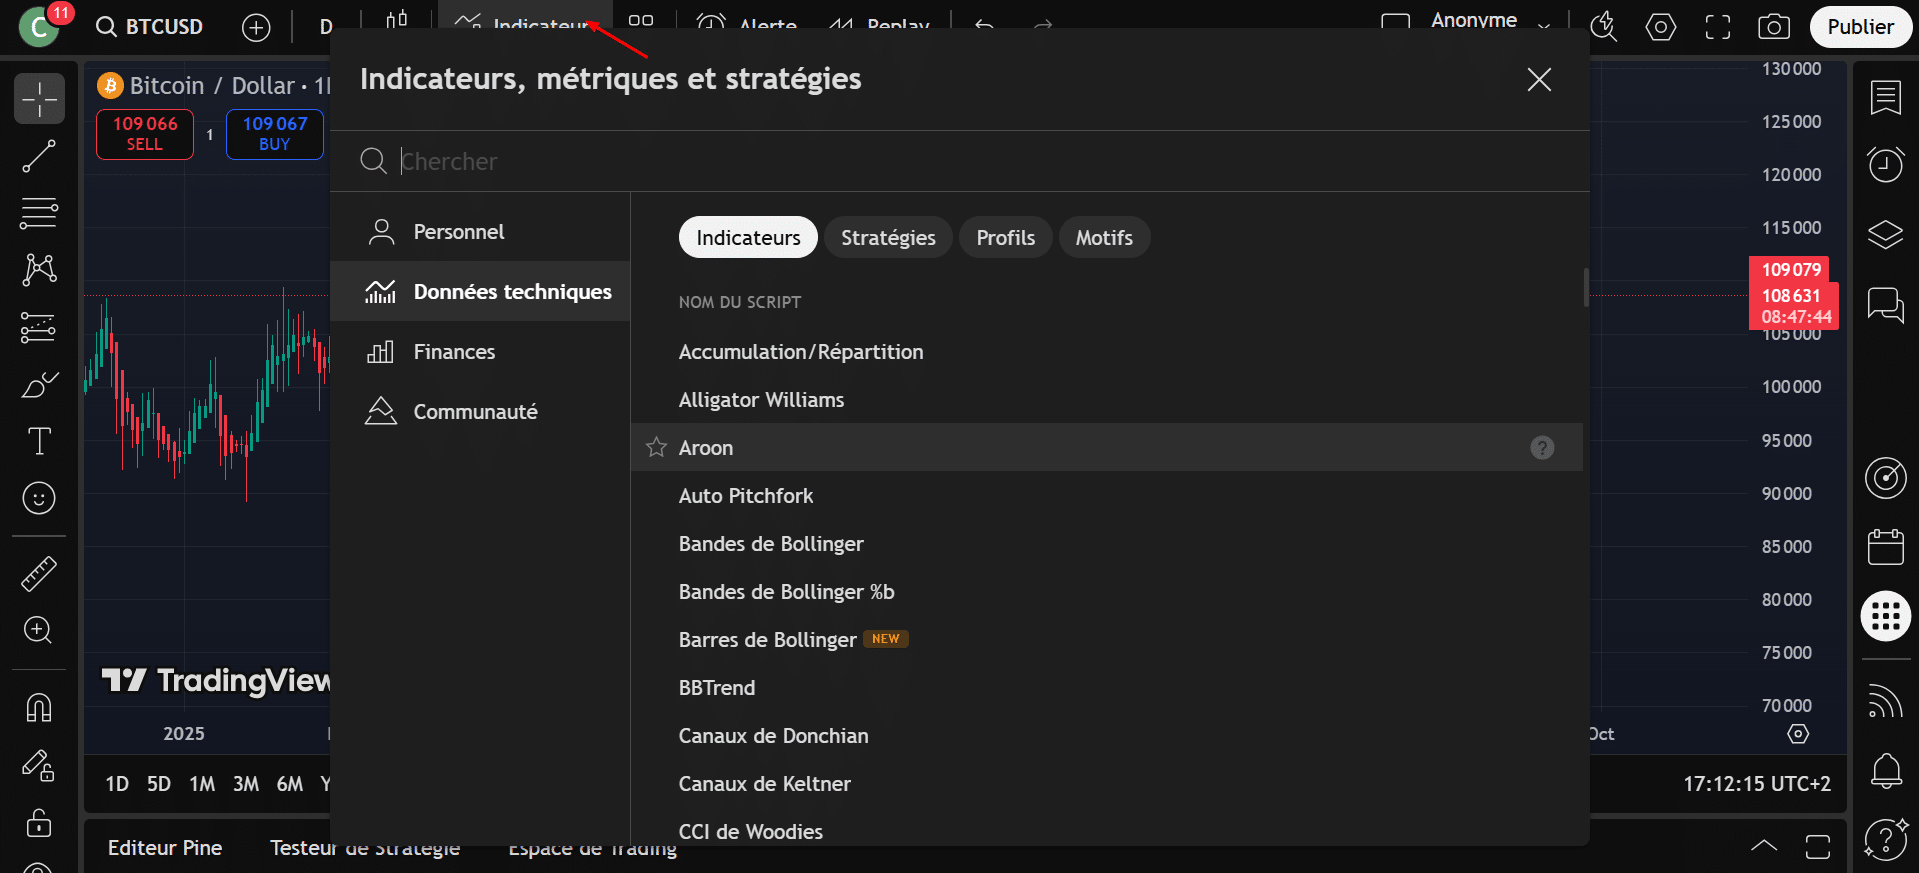Select the text annotation tool

pos(39,441)
